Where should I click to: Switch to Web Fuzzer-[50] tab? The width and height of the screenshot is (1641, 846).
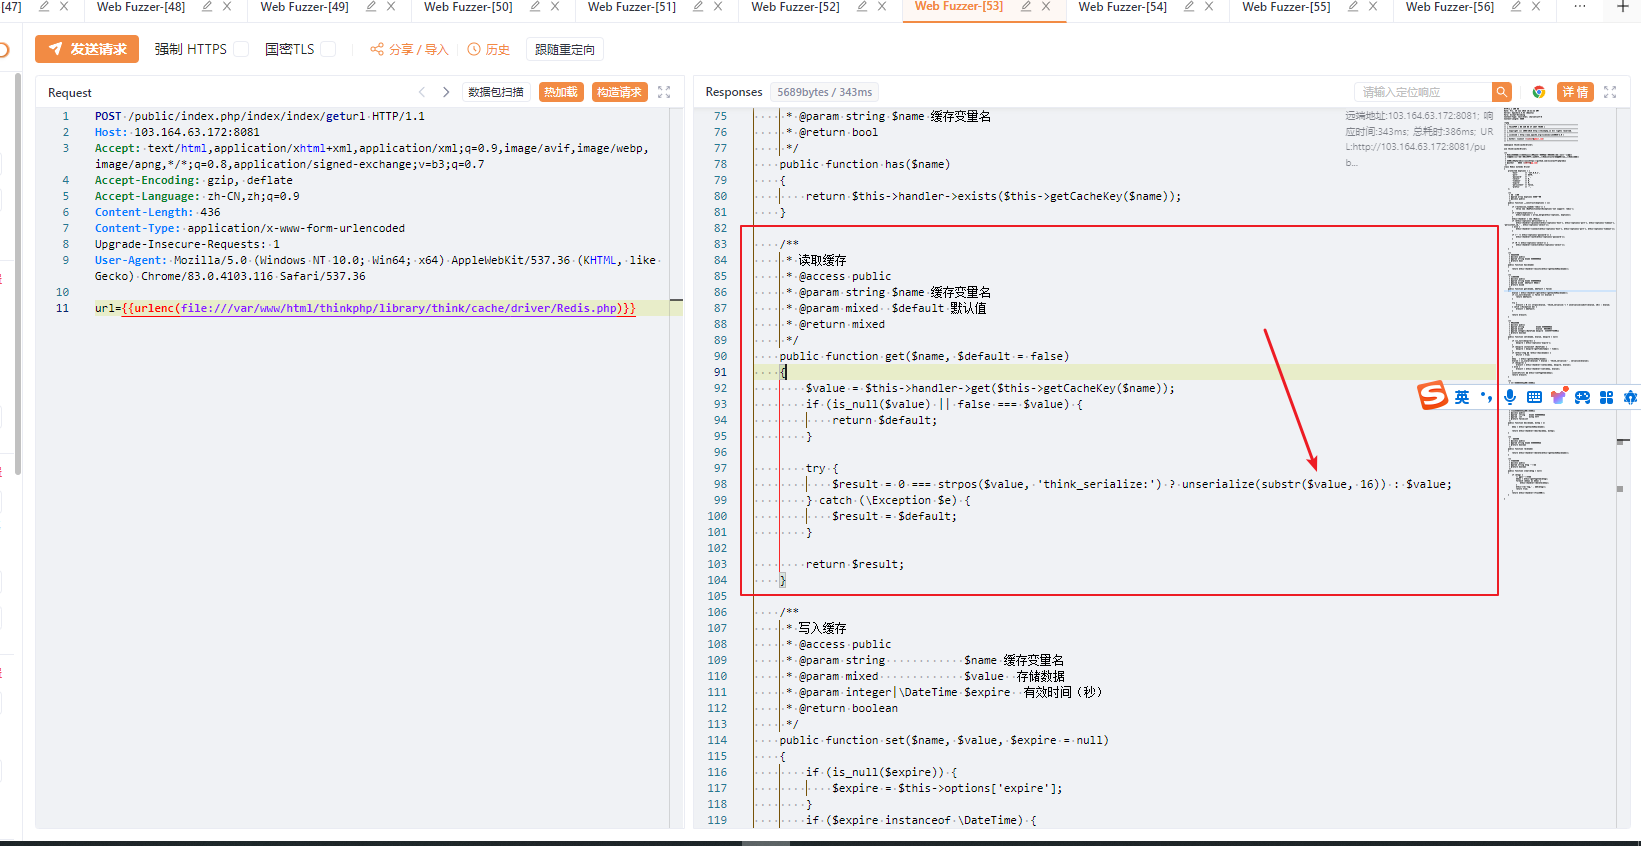point(468,7)
